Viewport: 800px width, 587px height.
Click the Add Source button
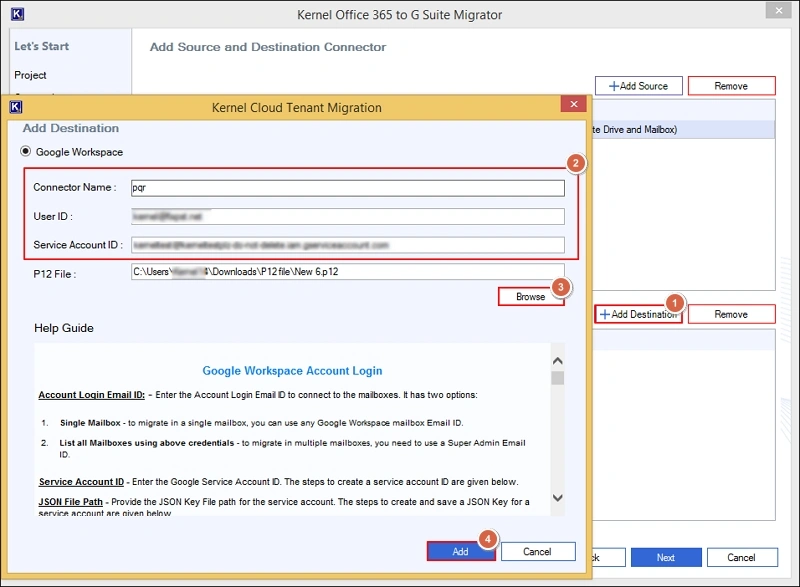638,86
